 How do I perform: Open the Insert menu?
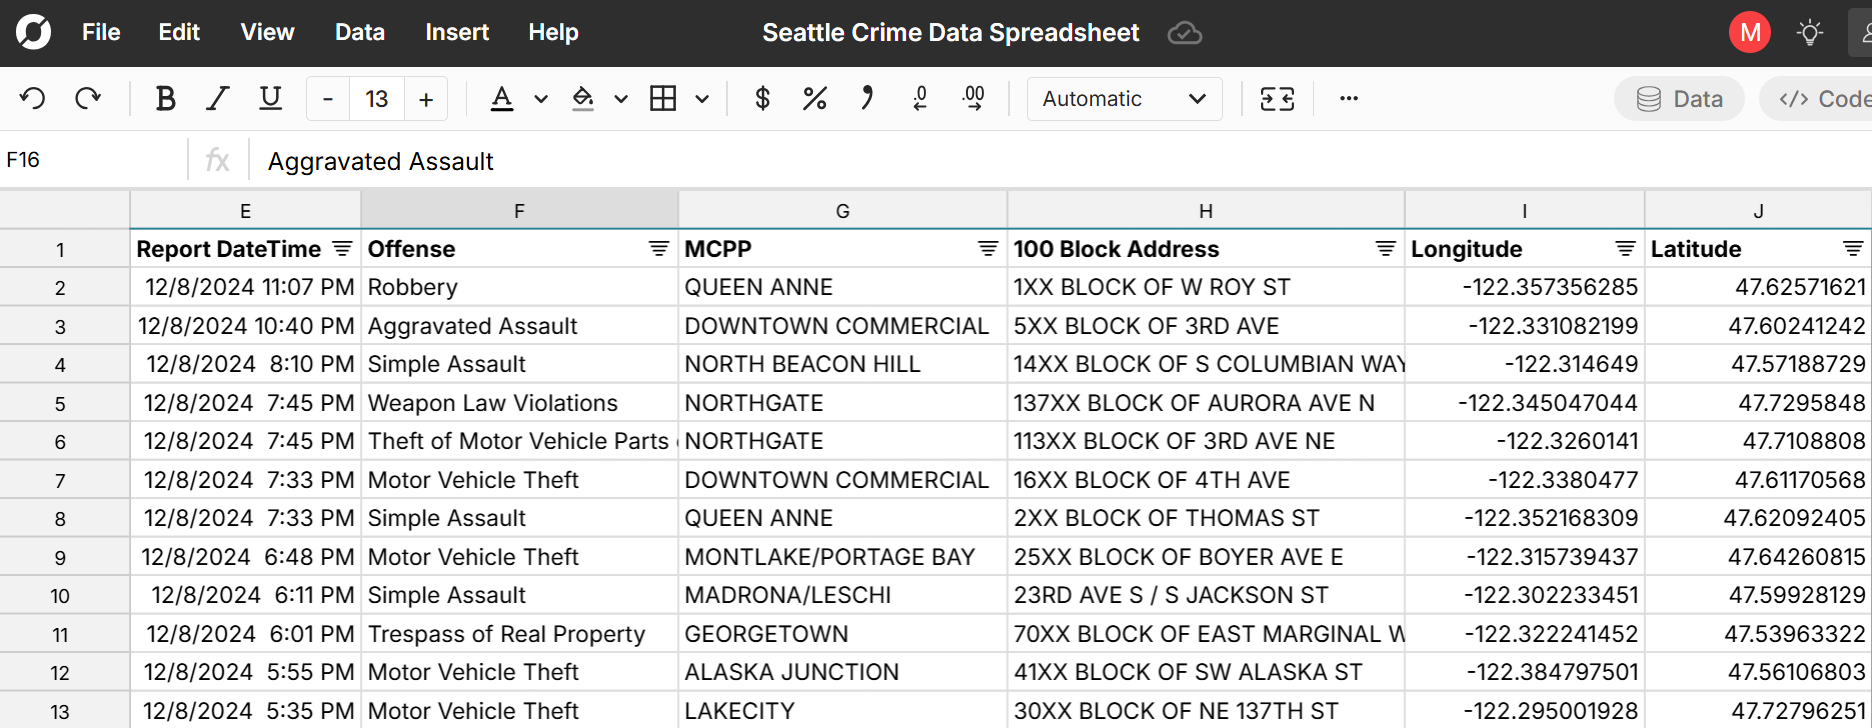coord(456,32)
